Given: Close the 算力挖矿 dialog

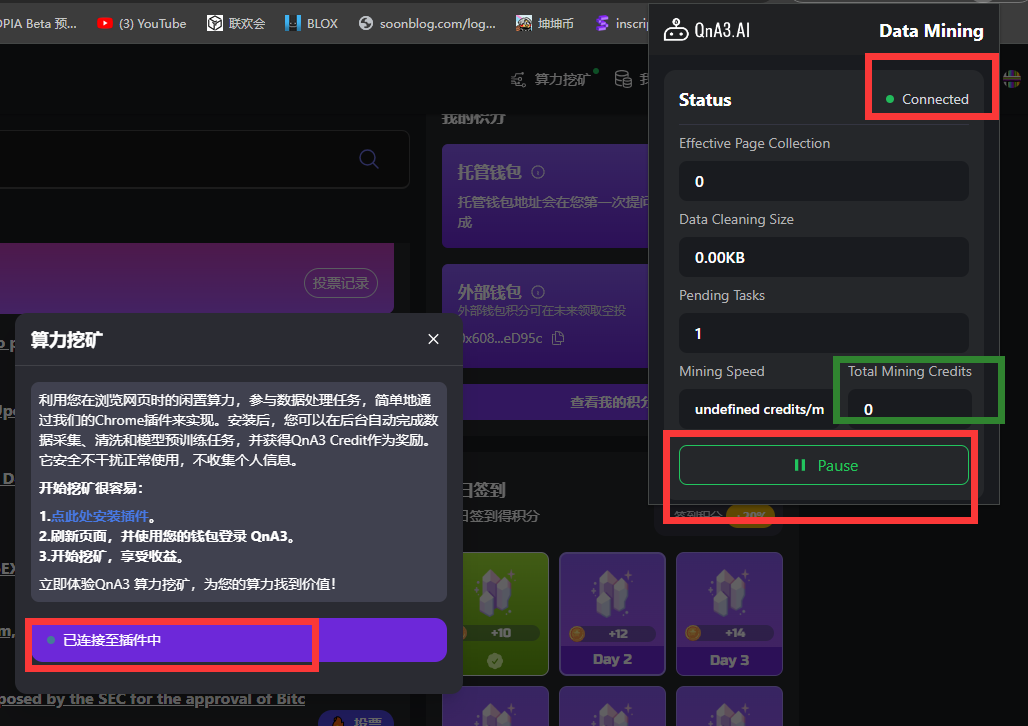Looking at the screenshot, I should [x=433, y=339].
